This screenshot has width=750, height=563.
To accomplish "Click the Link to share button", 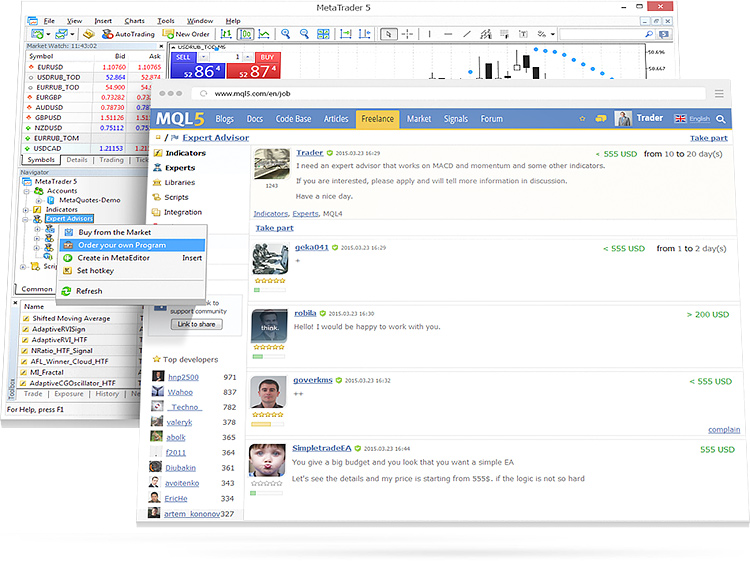I will [x=197, y=324].
